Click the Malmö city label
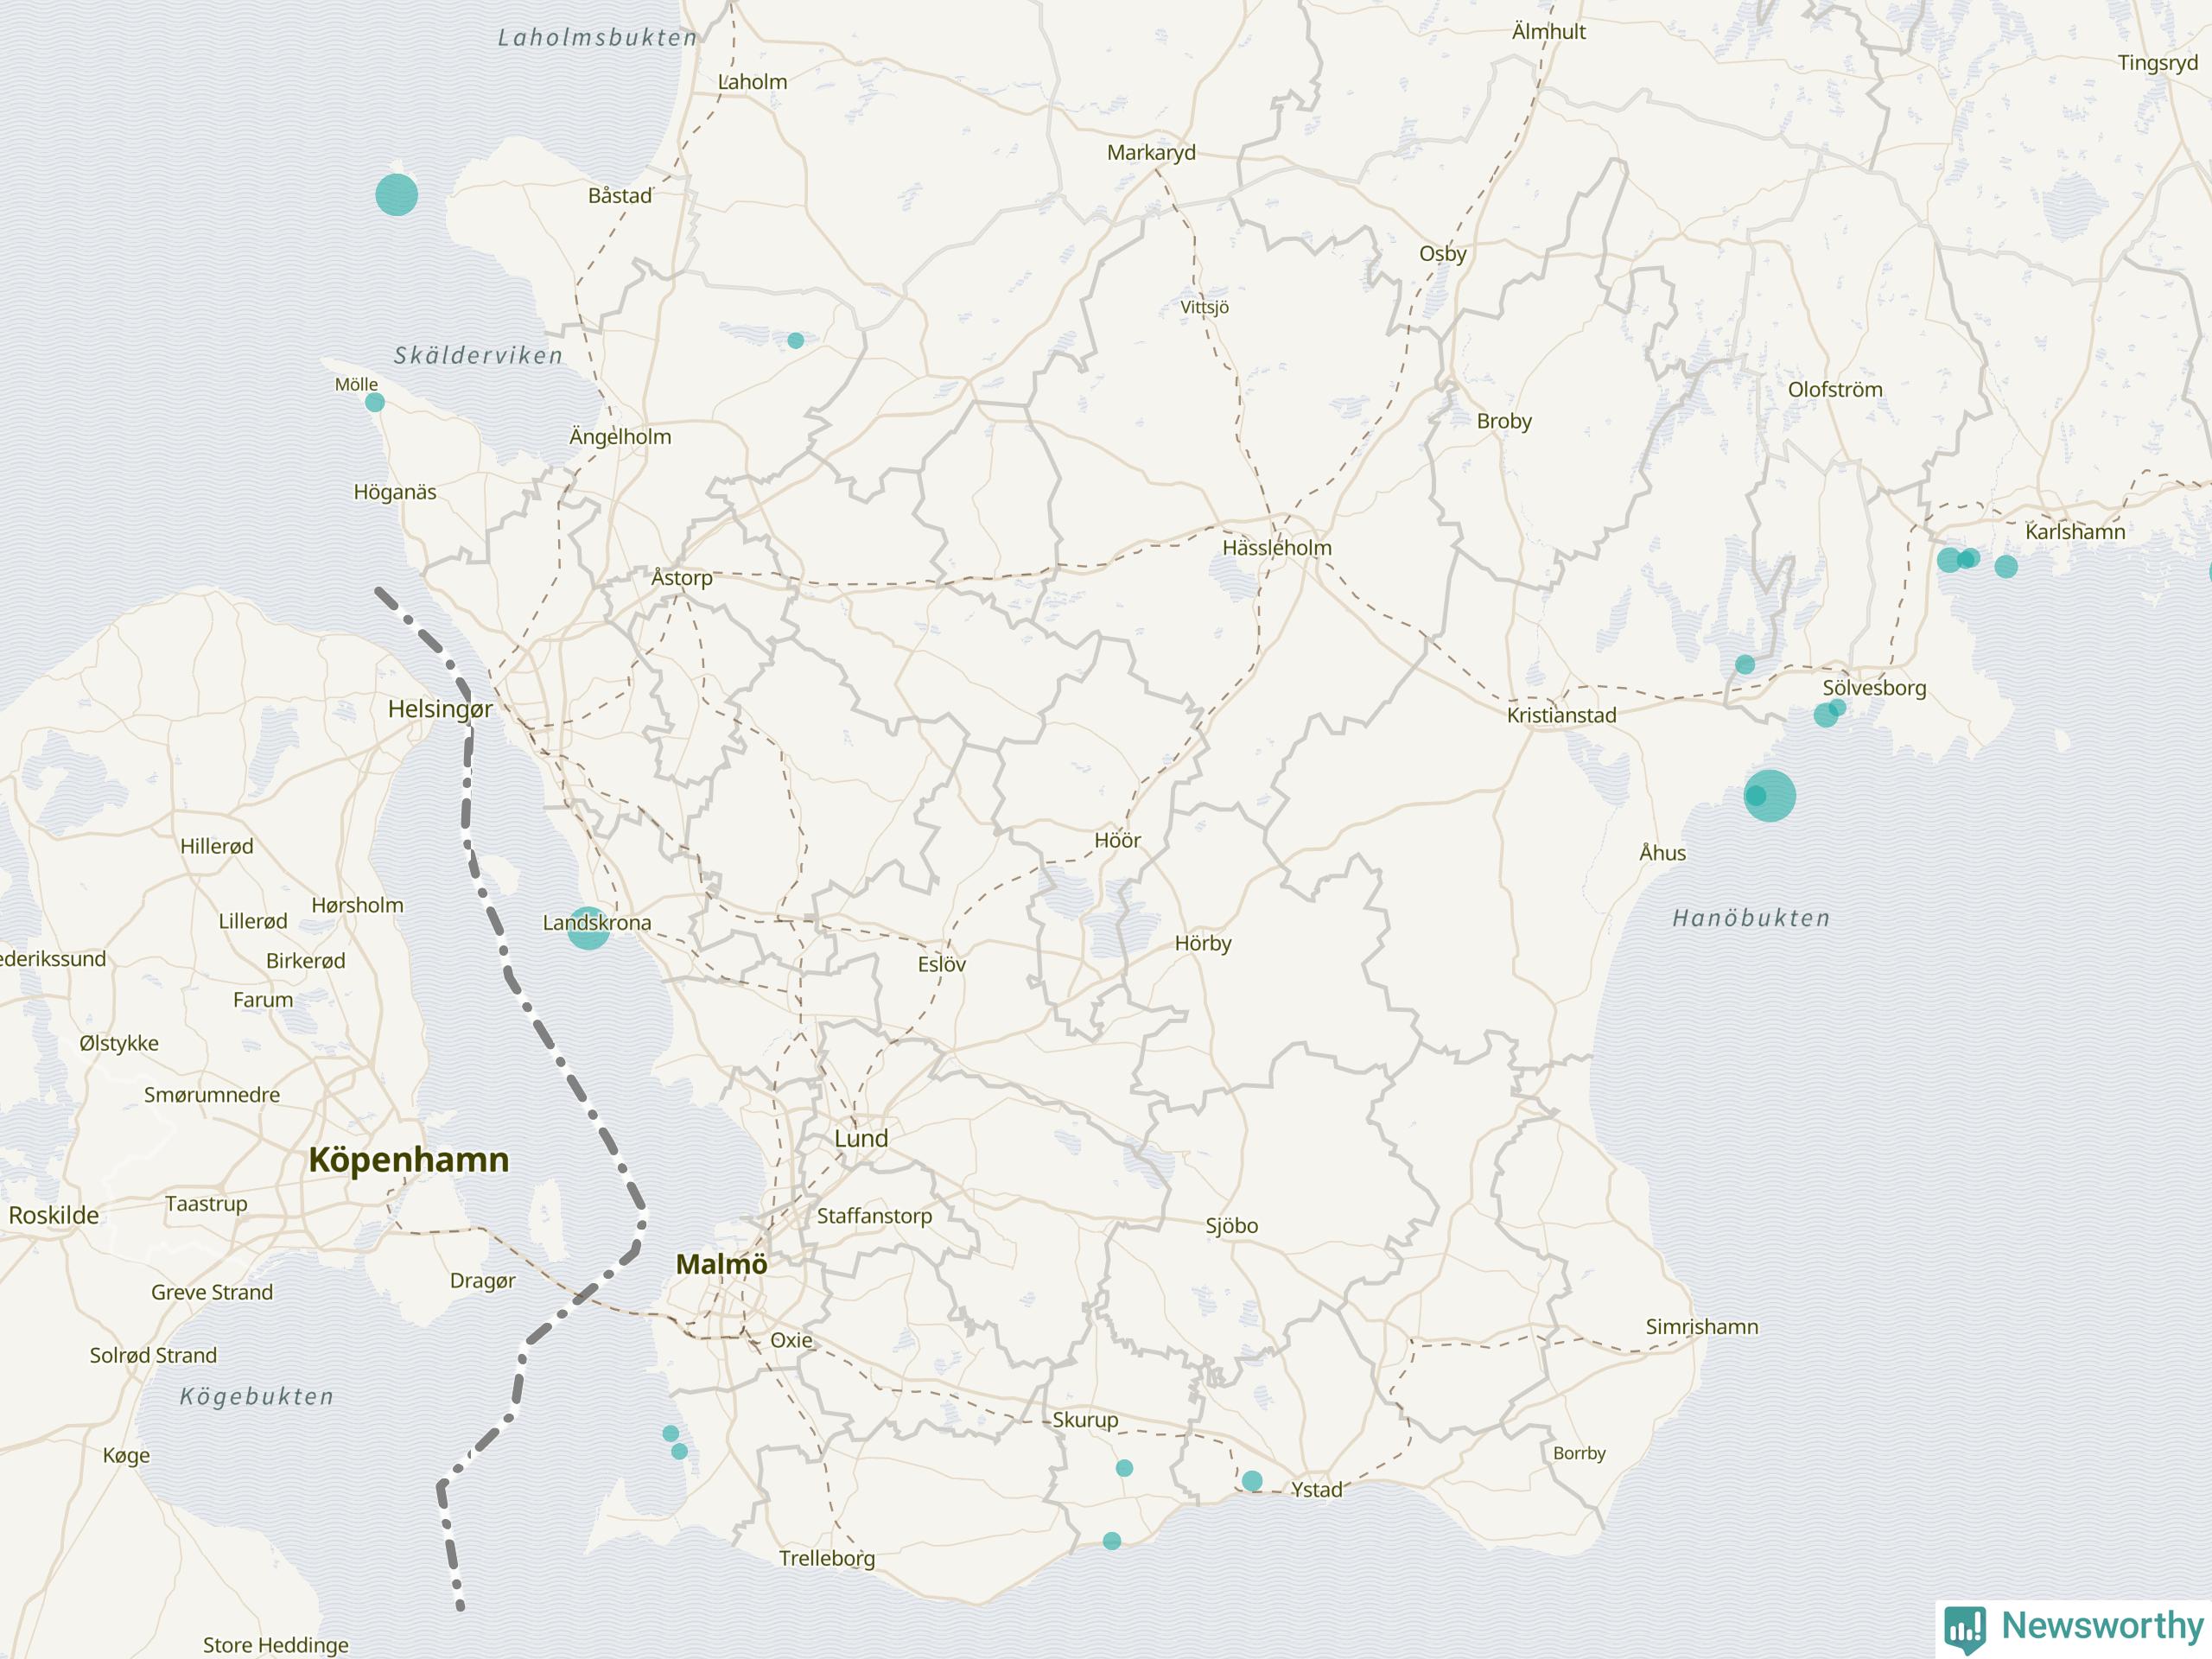Screen dimensions: 2212x1659 tap(722, 1264)
